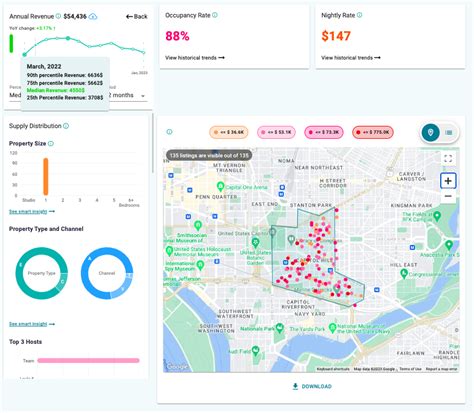Image resolution: width=474 pixels, height=413 pixels.
Task: Click the map info icon
Action: (169, 132)
